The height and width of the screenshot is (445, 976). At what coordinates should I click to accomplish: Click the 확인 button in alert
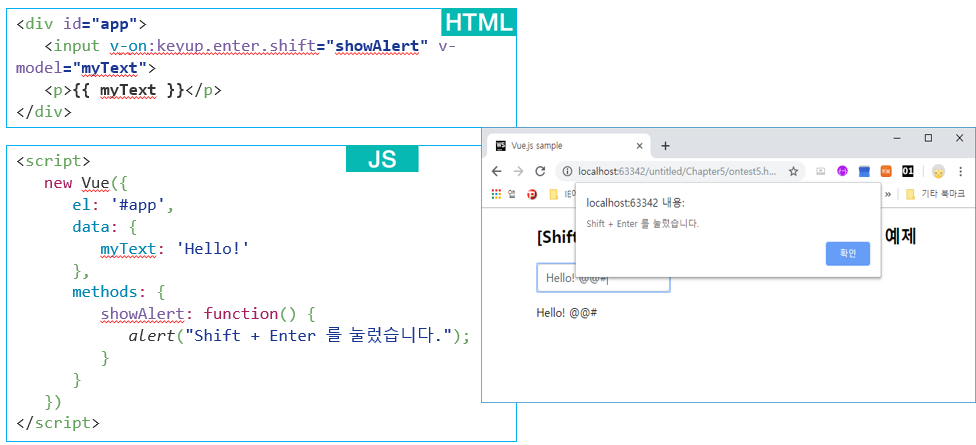(x=848, y=253)
